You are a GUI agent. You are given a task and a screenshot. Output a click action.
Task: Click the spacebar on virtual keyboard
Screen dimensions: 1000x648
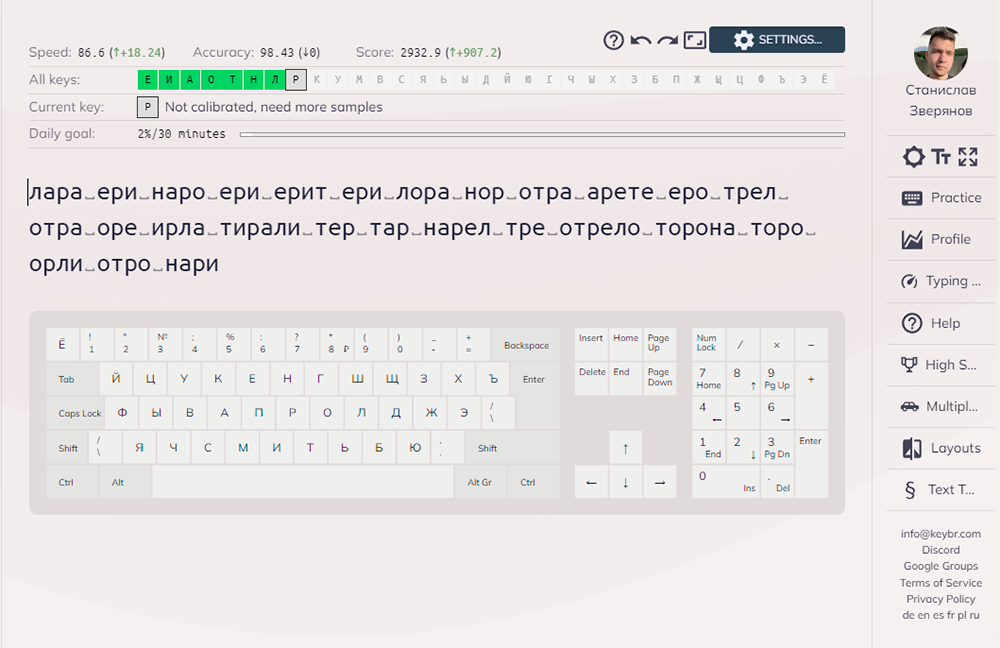[x=303, y=482]
